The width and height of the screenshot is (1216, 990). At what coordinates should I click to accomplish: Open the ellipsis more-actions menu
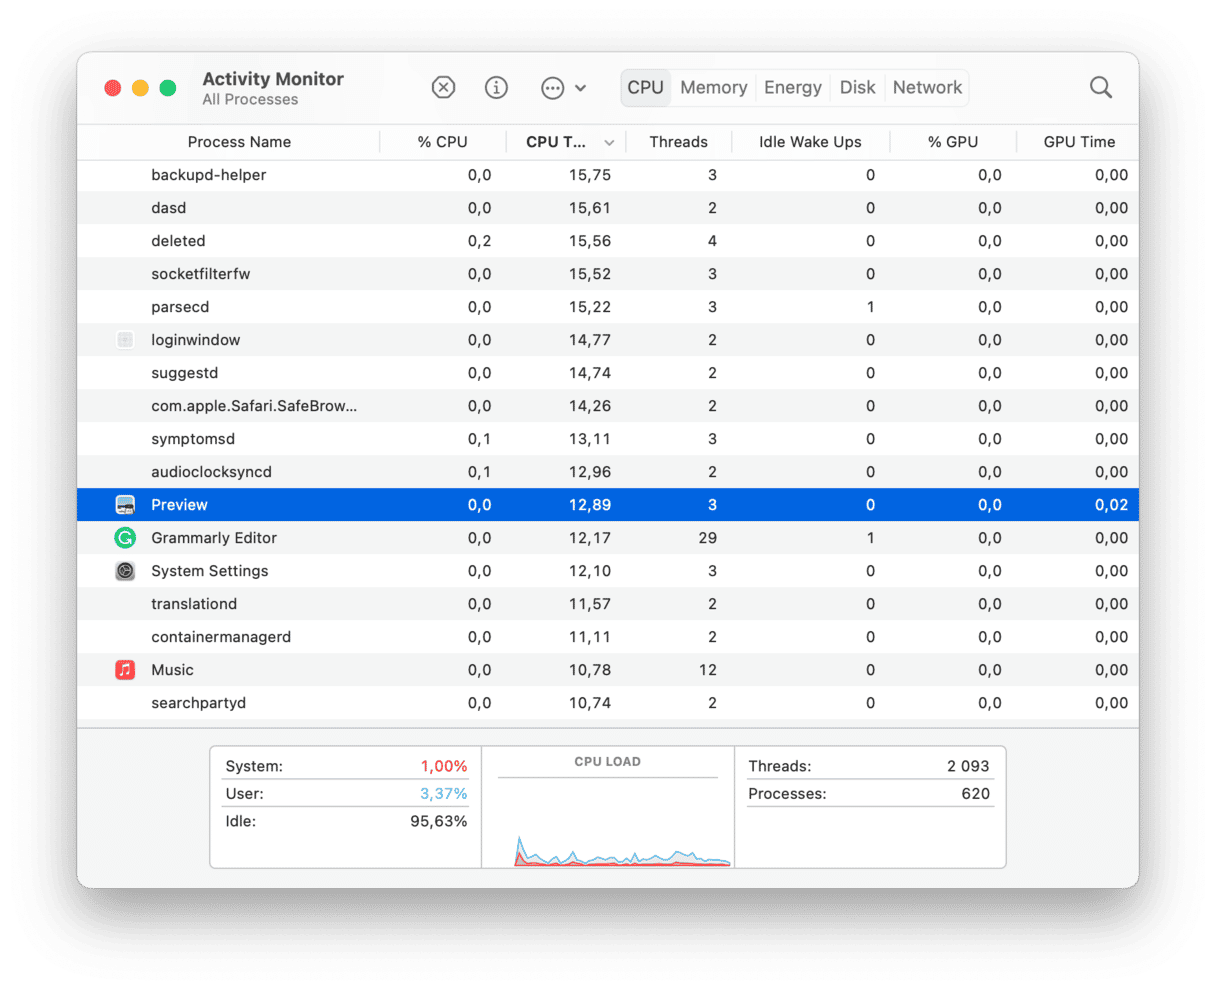563,88
